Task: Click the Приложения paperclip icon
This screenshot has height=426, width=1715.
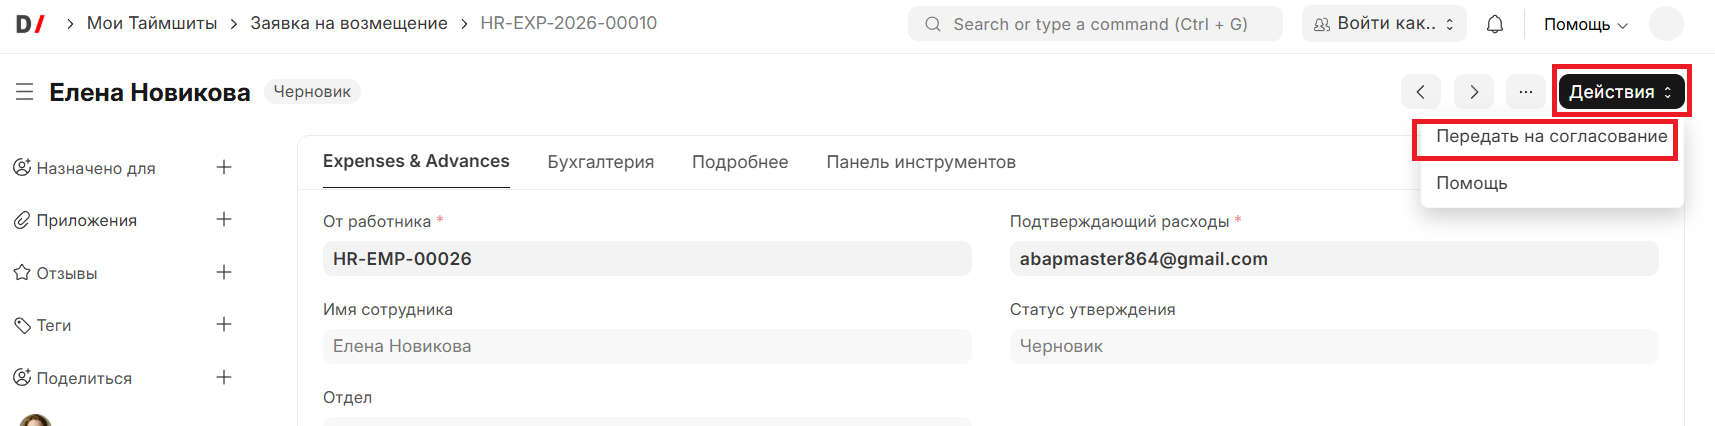Action: click(x=22, y=220)
